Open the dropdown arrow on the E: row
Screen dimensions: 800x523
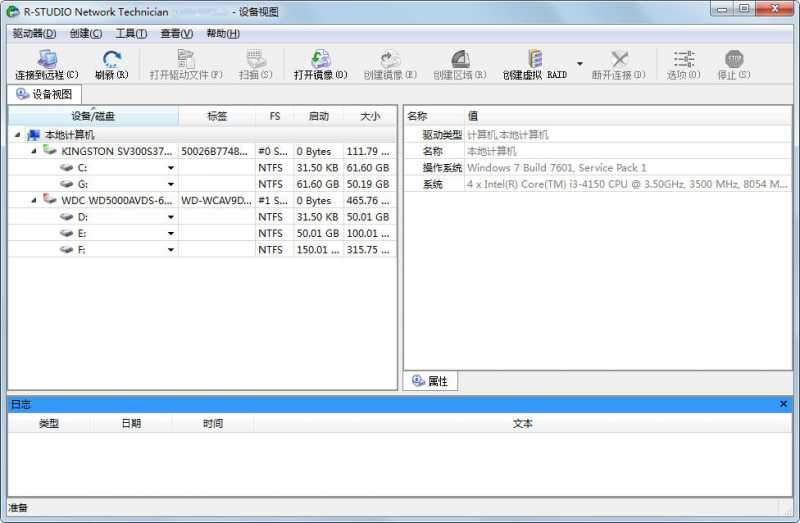click(x=171, y=234)
